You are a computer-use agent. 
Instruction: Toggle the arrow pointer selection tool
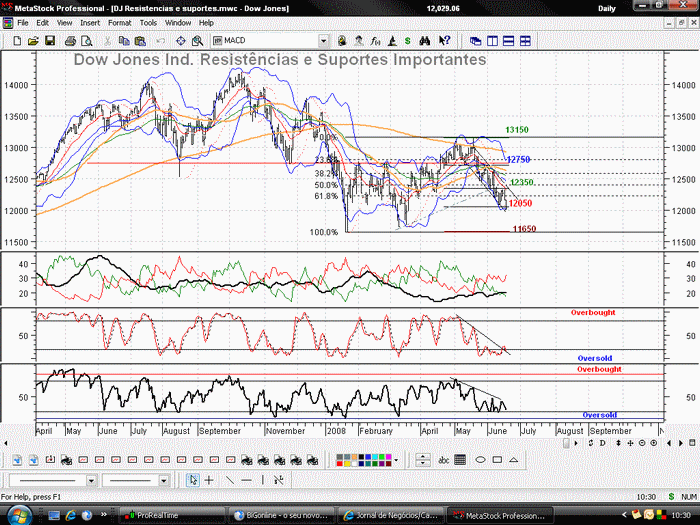click(193, 480)
